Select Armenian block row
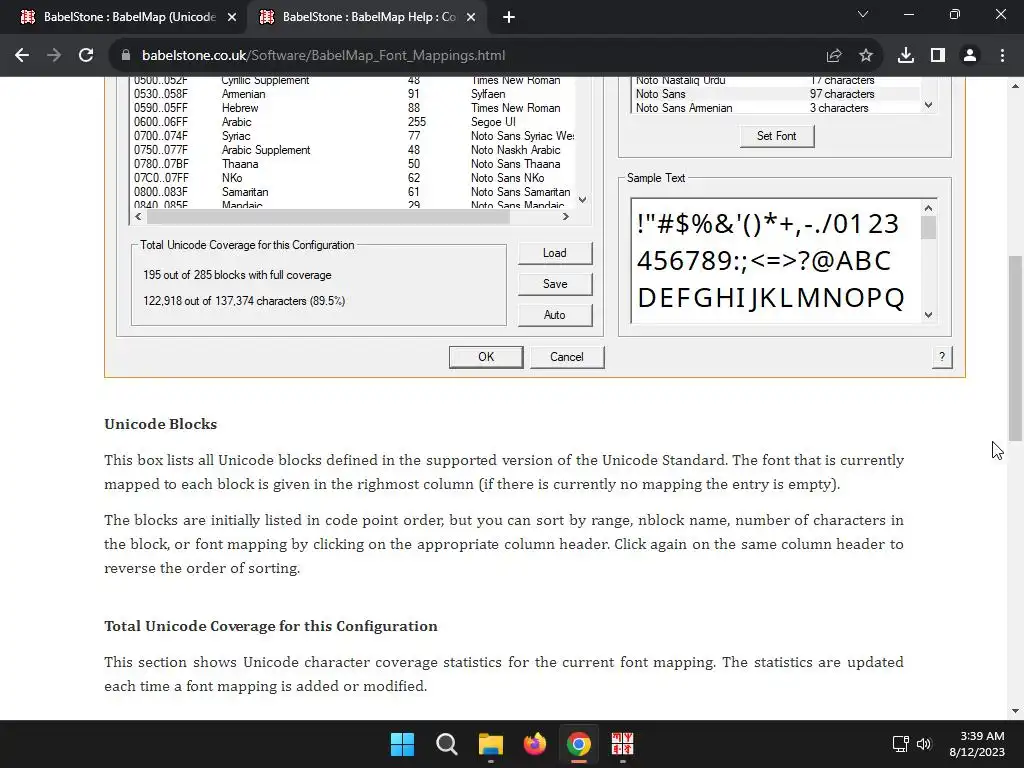1024x768 pixels. 353,94
